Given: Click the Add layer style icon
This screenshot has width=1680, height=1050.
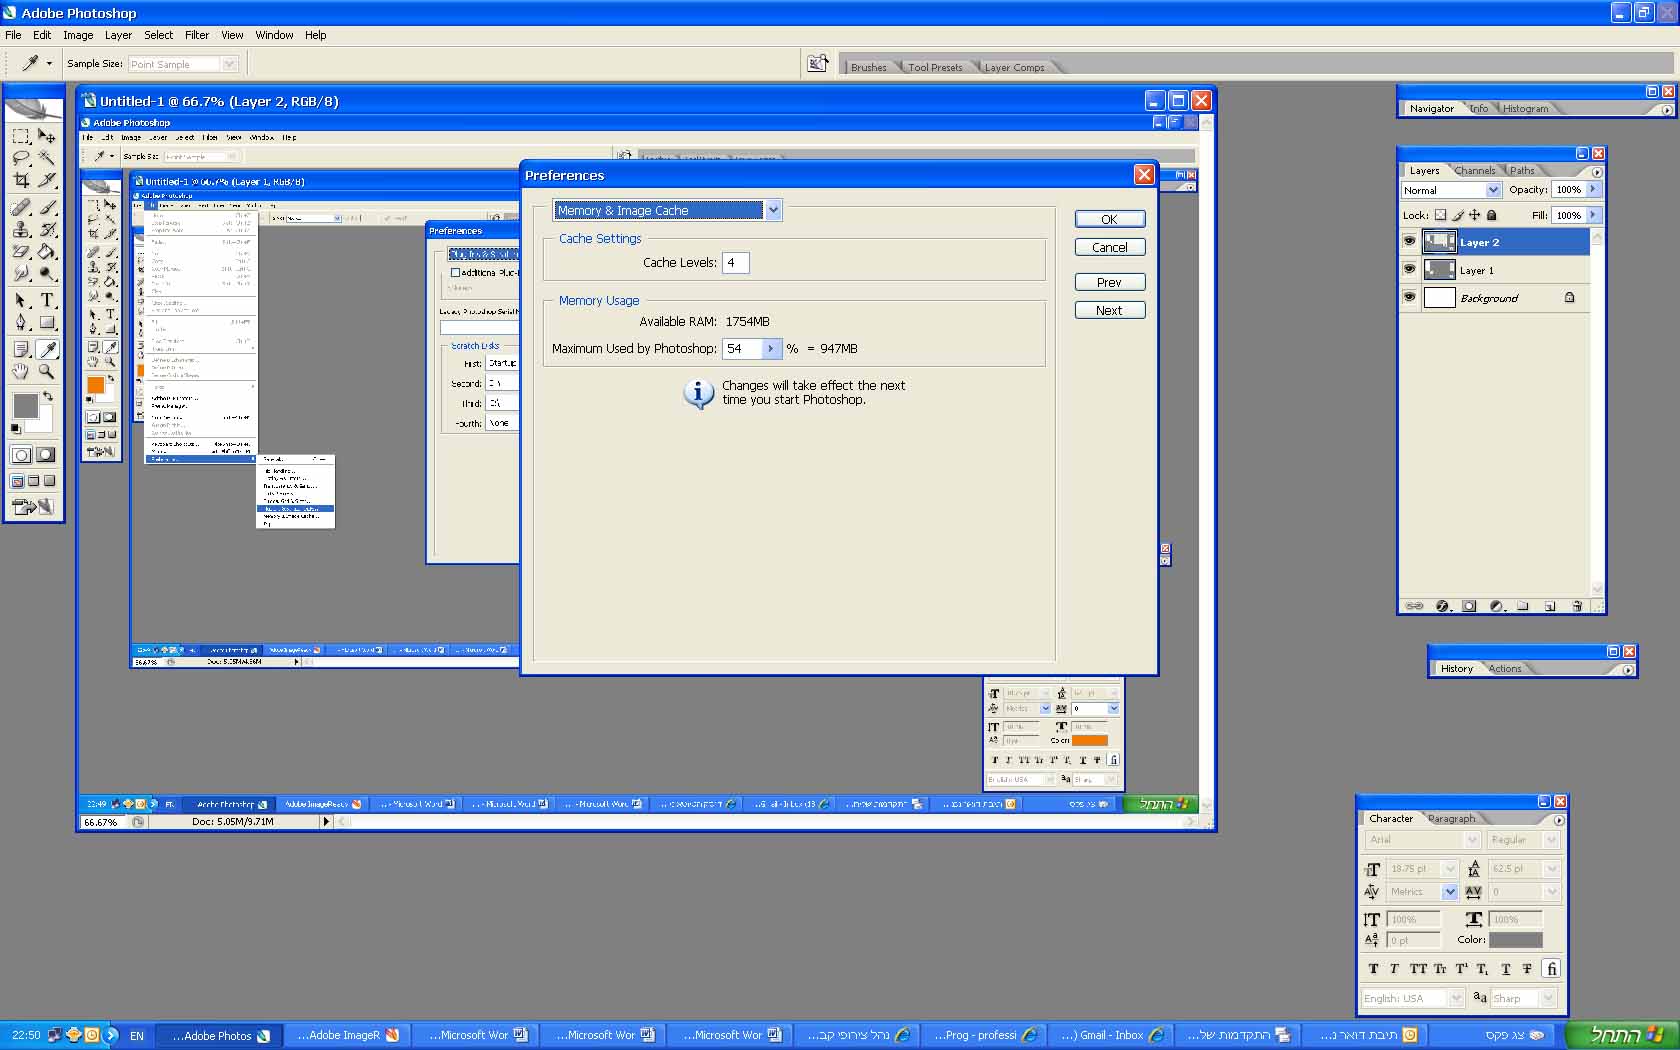Looking at the screenshot, I should coord(1442,606).
